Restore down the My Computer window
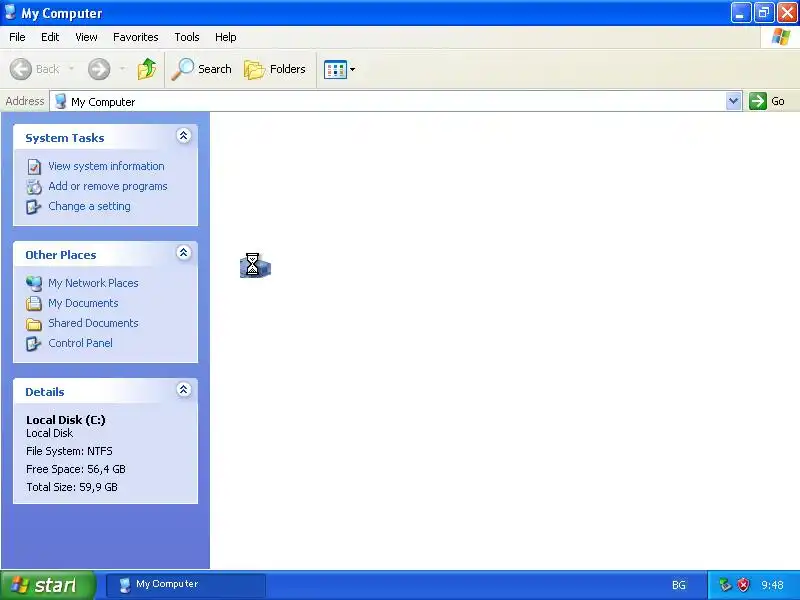 point(764,13)
